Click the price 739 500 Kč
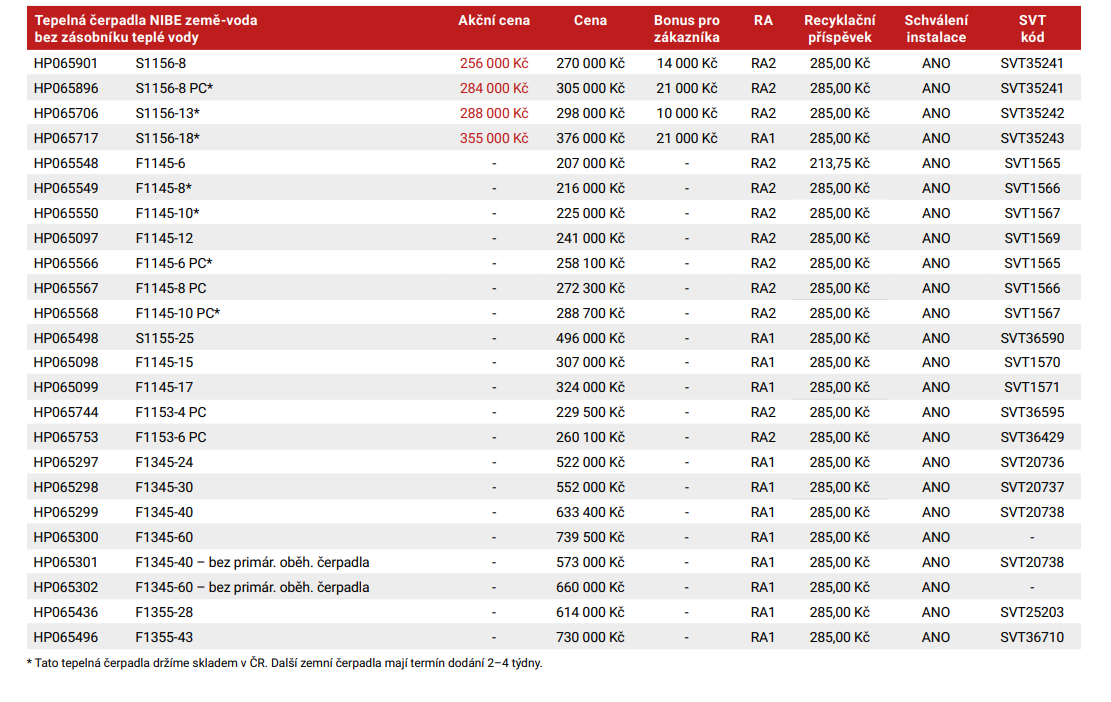 coord(590,537)
